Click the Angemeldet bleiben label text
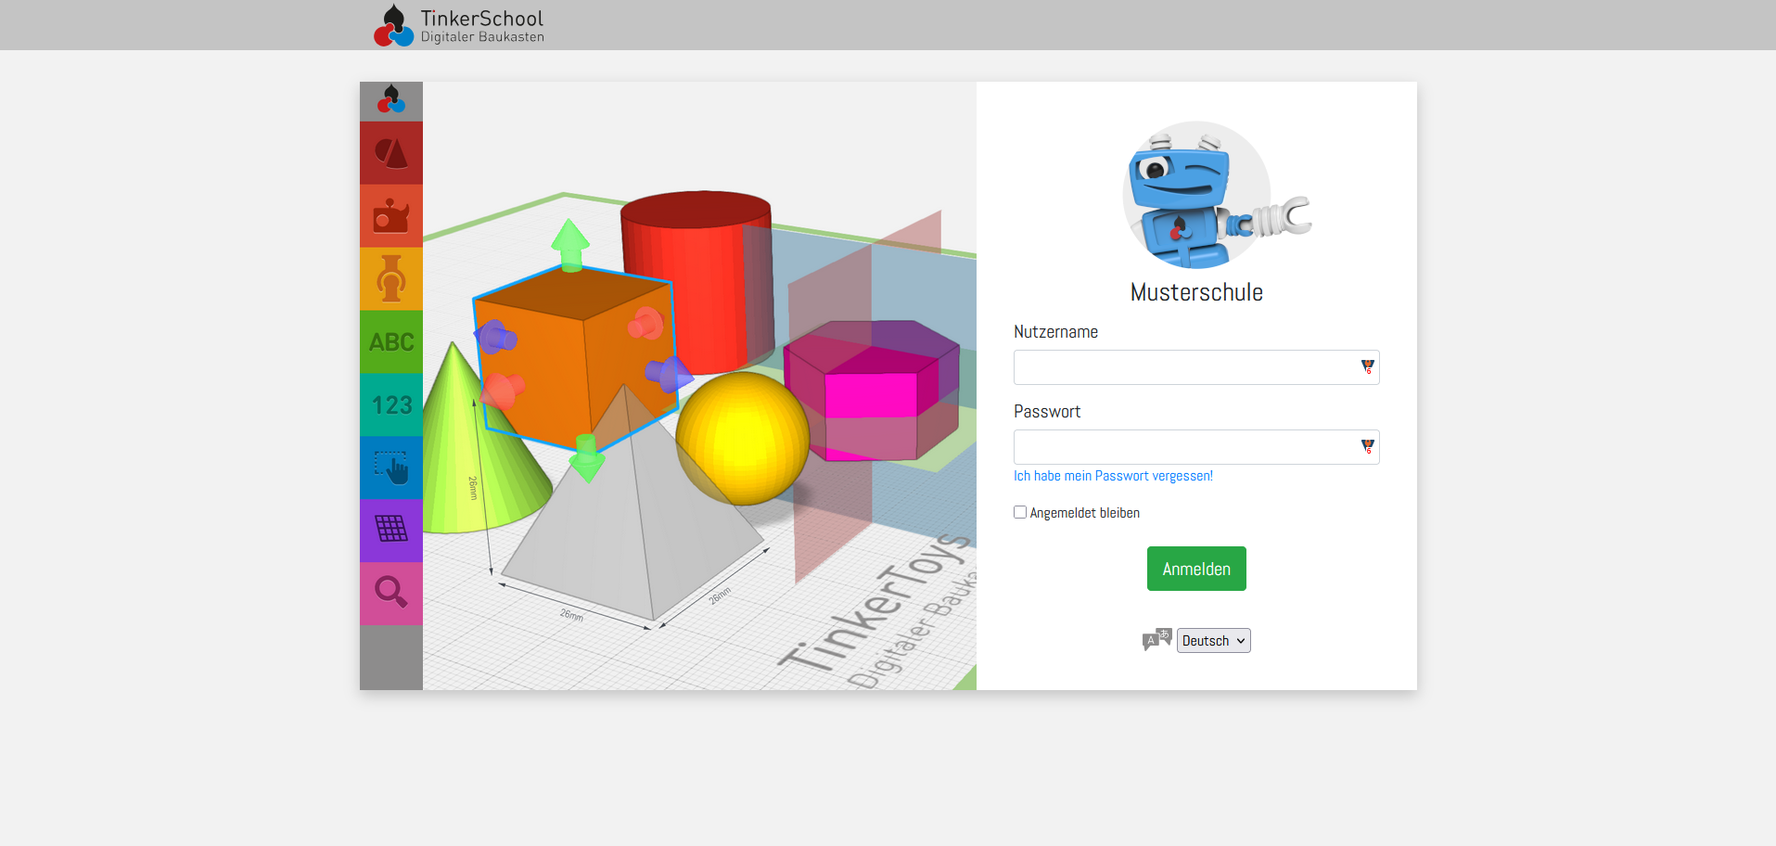The width and height of the screenshot is (1776, 846). pyautogui.click(x=1085, y=513)
